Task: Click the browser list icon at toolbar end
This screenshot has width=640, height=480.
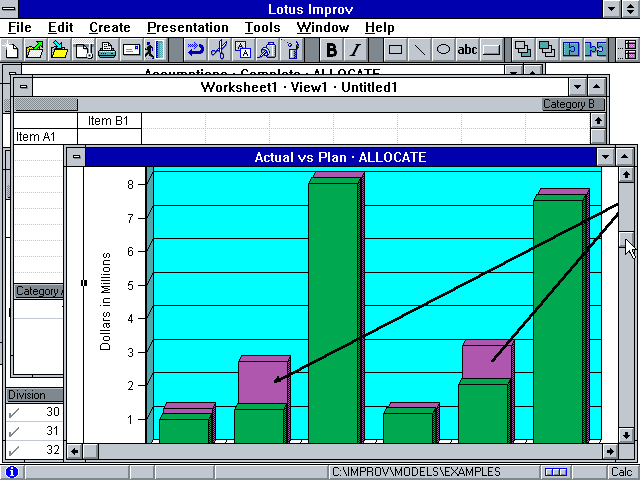Action: click(x=628, y=50)
